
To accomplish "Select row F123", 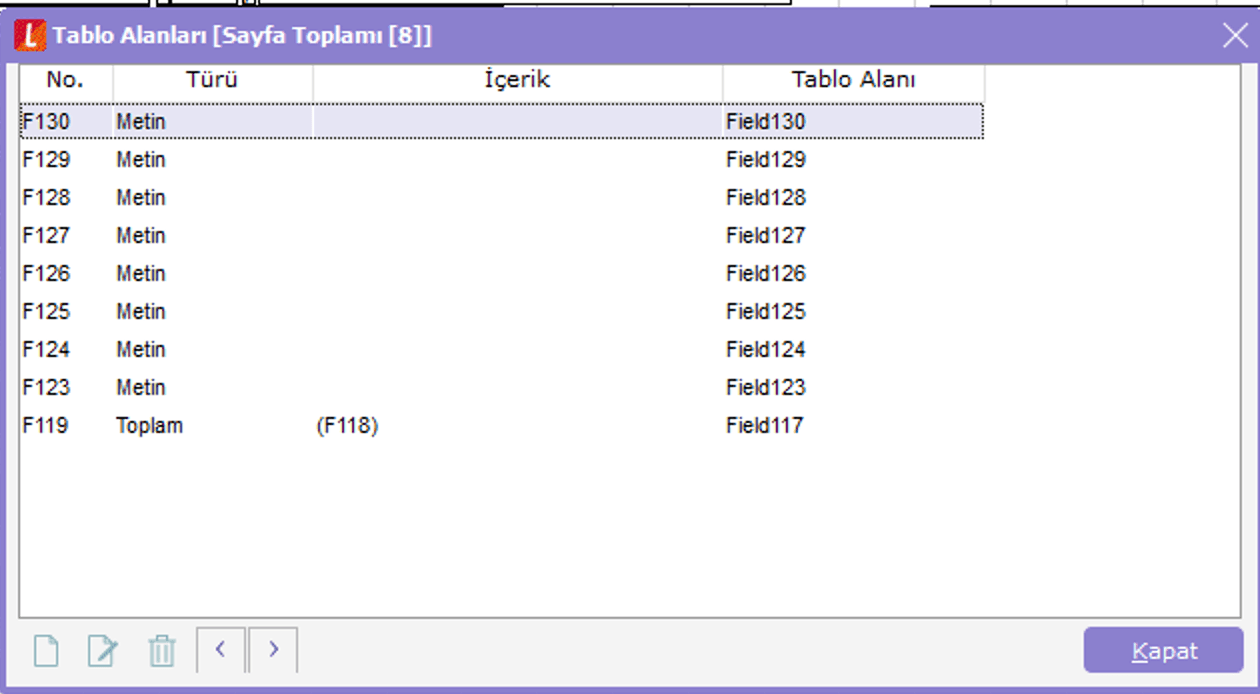I will 502,387.
